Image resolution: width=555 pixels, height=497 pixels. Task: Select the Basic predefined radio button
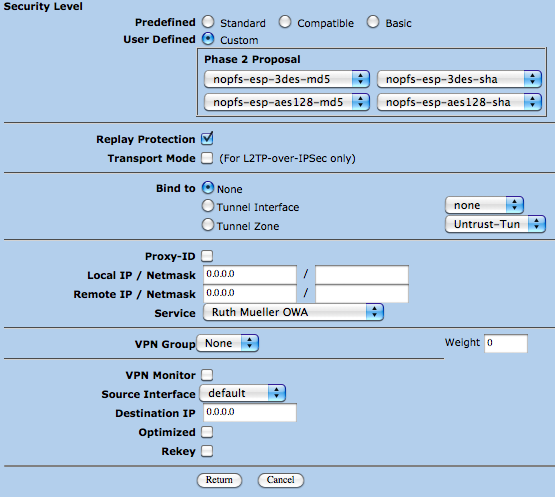pos(373,22)
